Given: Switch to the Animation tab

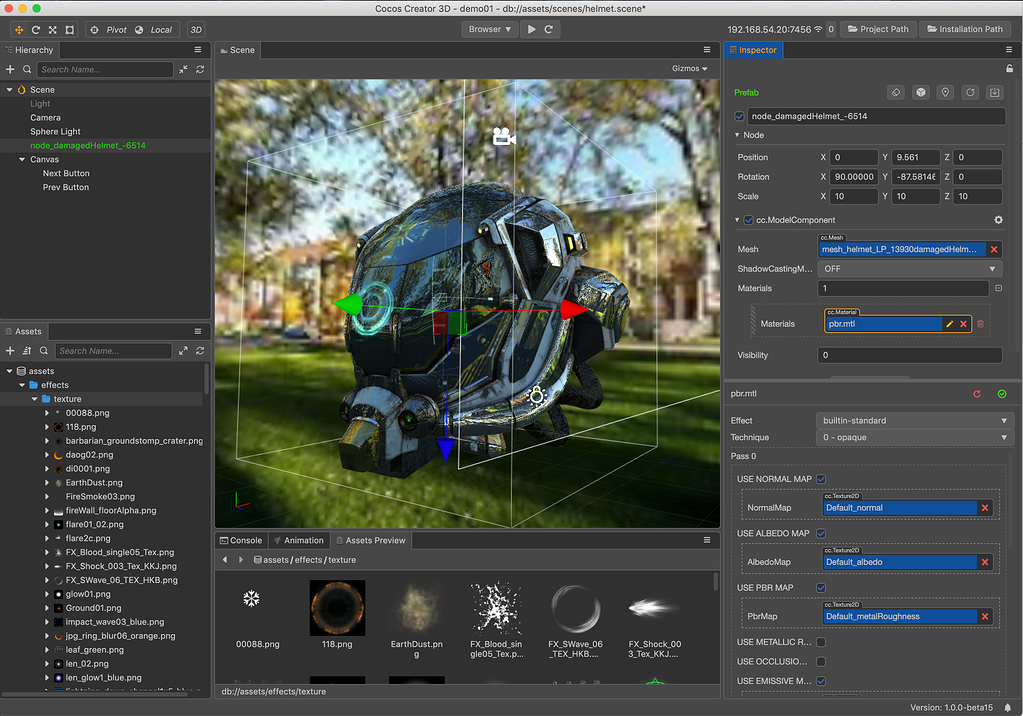Looking at the screenshot, I should pos(298,539).
